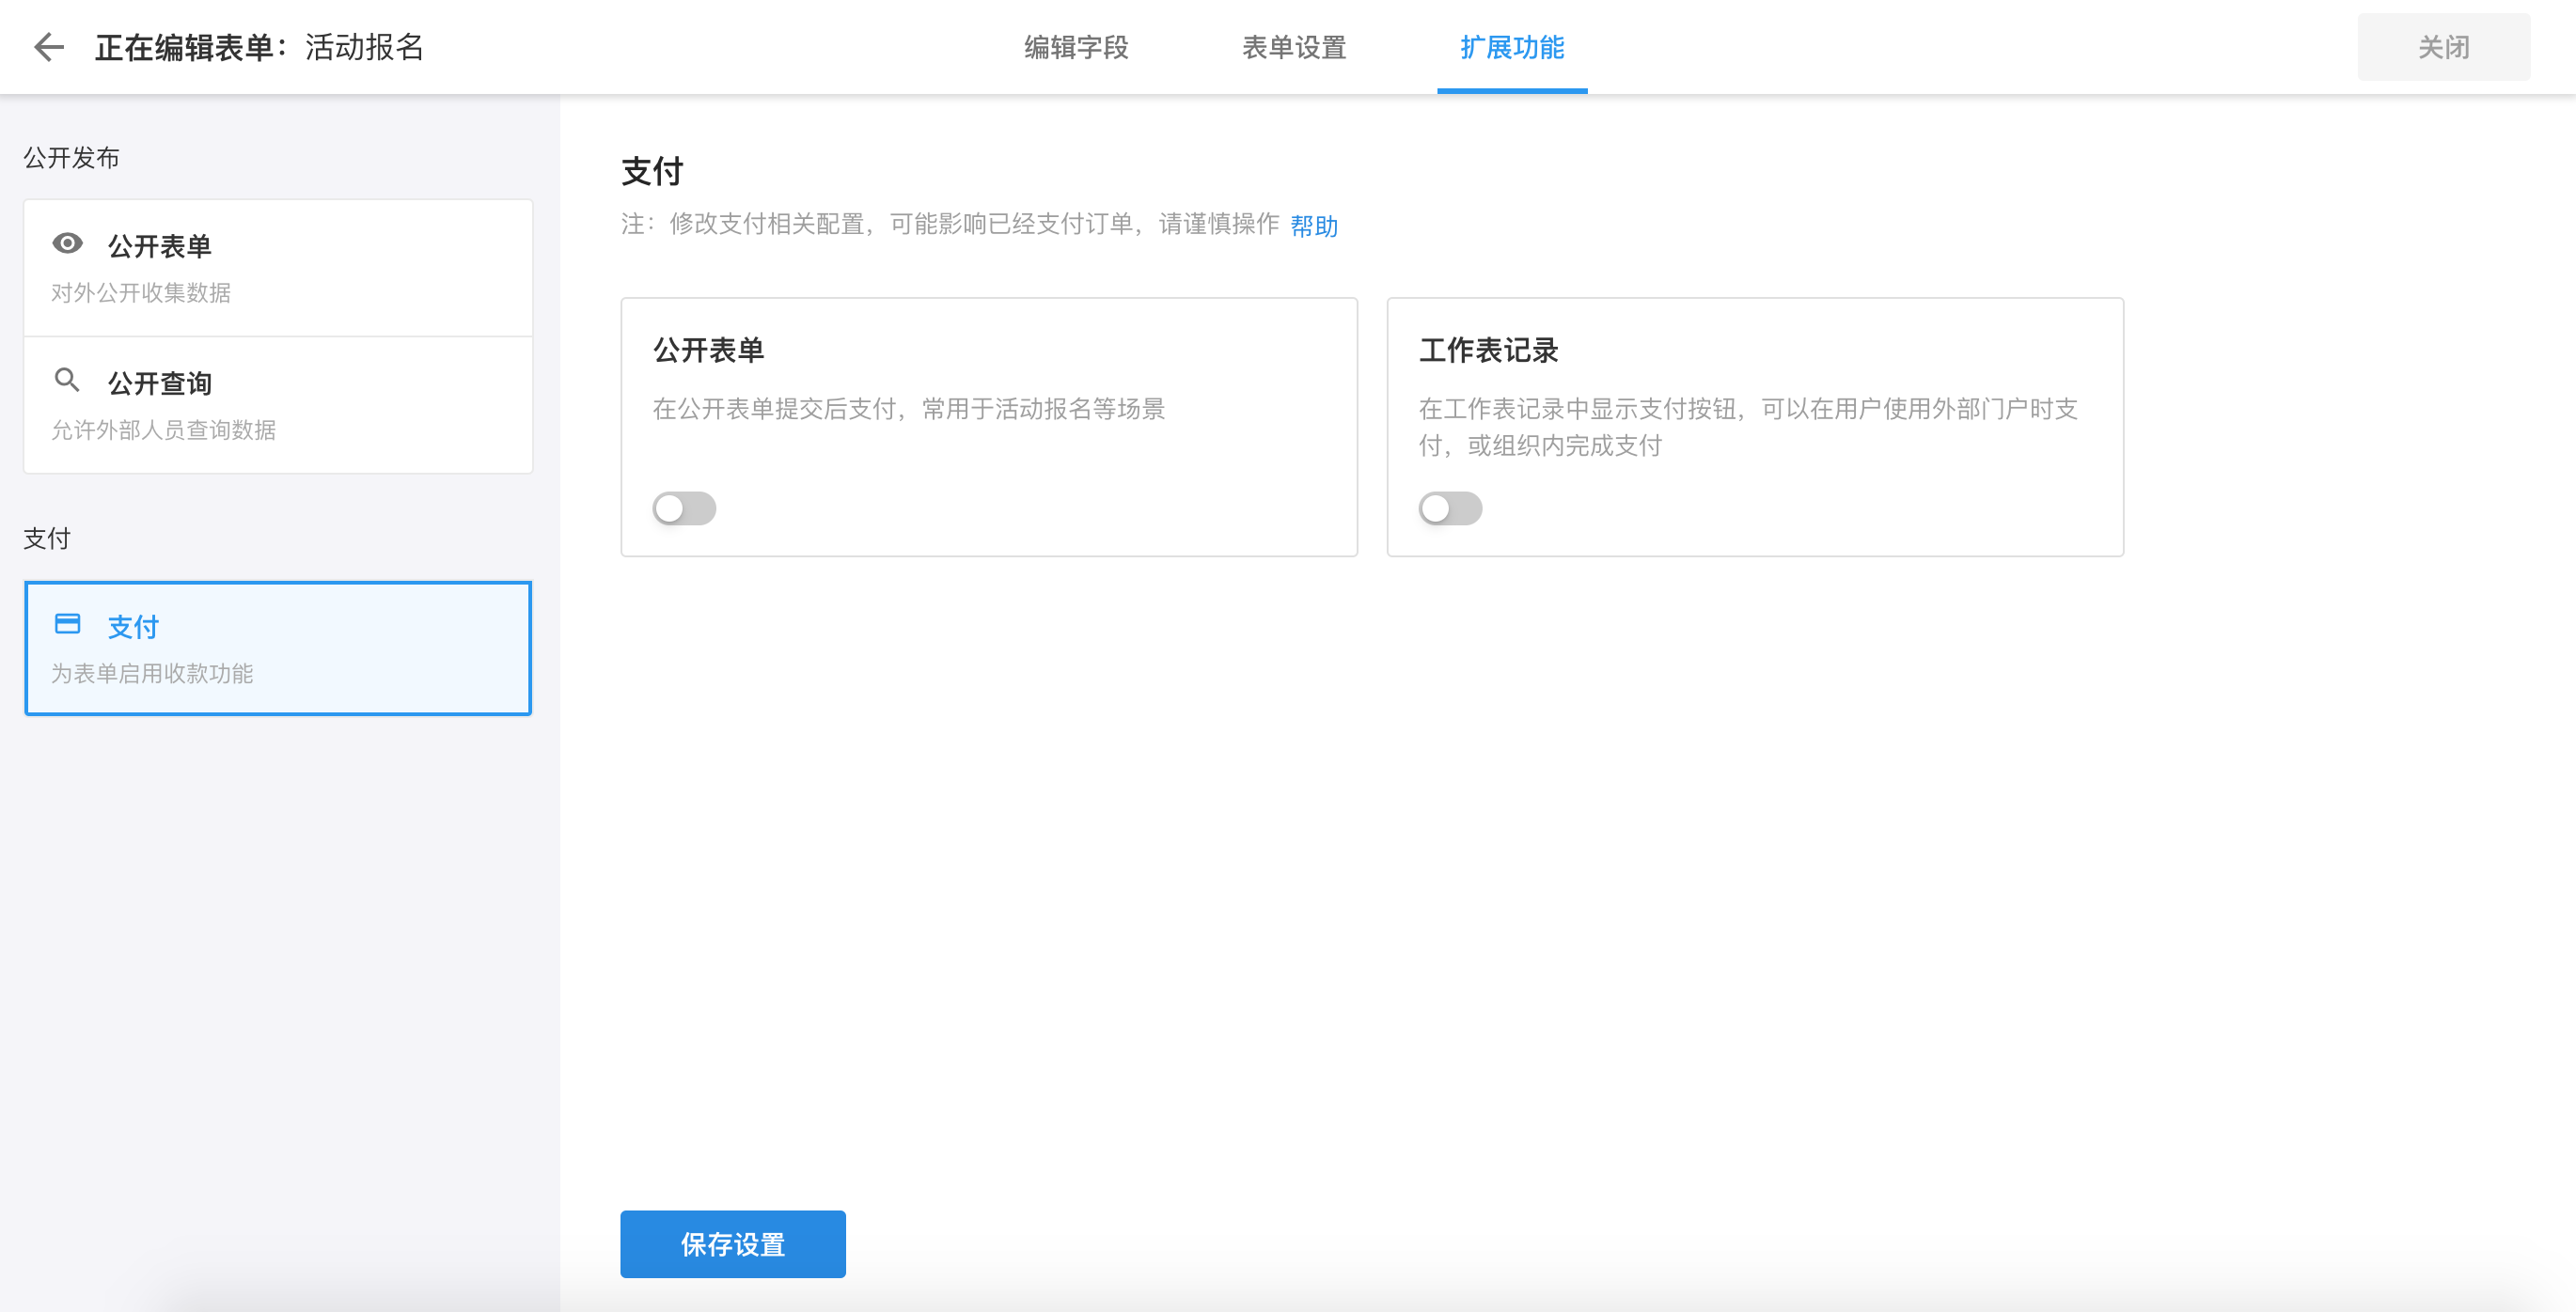Click the magnifier icon beside 公开查询

coord(67,380)
